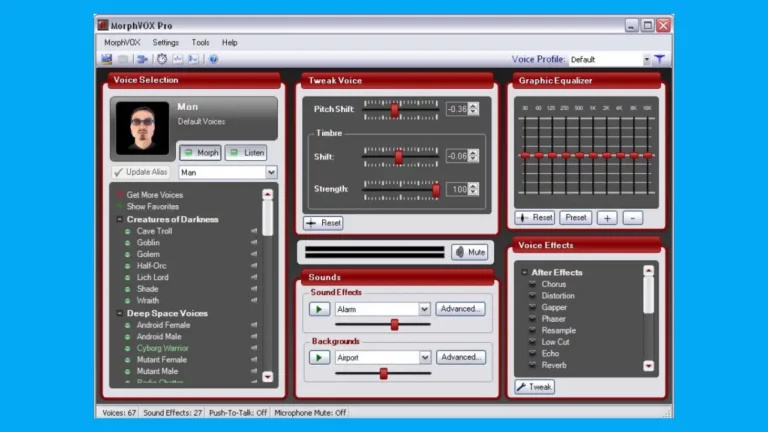This screenshot has height=432, width=768.
Task: Click the filter funnel icon beside Voice Profile
Action: pyautogui.click(x=660, y=59)
